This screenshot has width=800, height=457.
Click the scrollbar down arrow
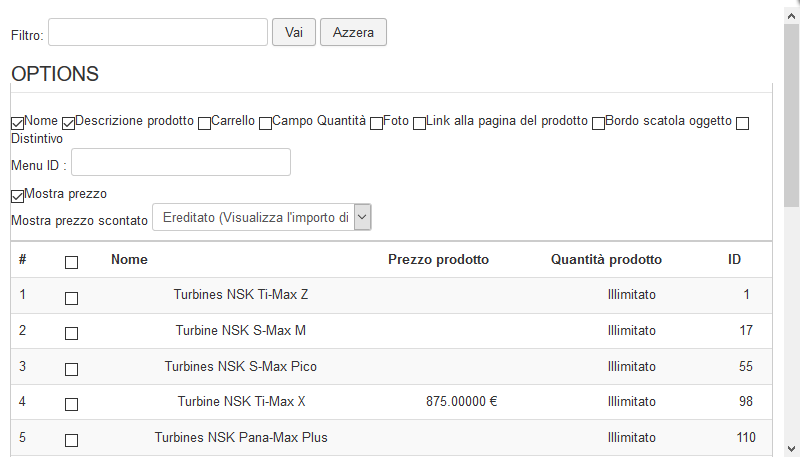coord(791,448)
